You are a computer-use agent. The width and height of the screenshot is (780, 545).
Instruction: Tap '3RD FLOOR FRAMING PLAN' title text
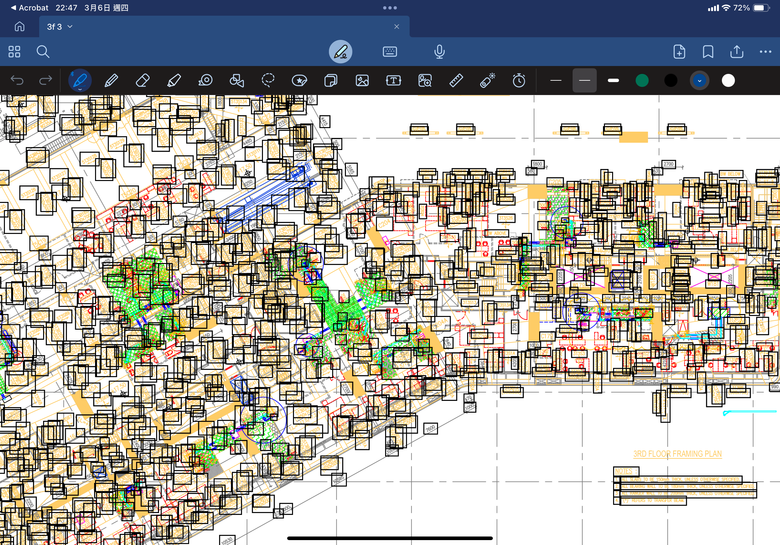(678, 454)
